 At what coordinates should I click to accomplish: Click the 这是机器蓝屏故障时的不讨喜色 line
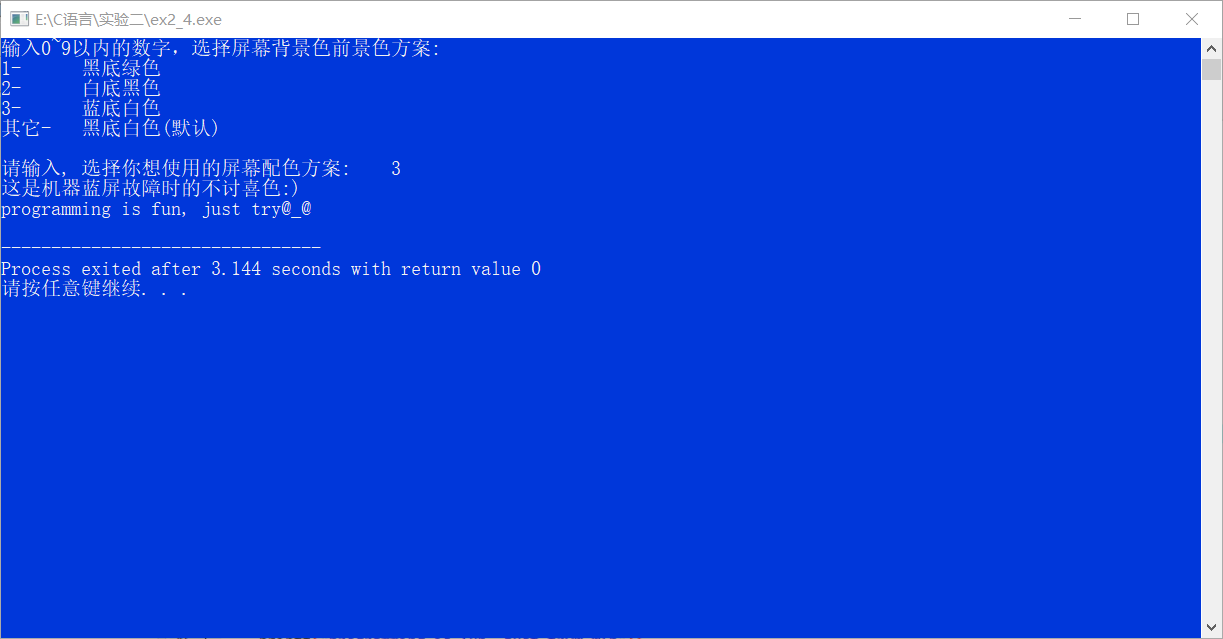[150, 189]
